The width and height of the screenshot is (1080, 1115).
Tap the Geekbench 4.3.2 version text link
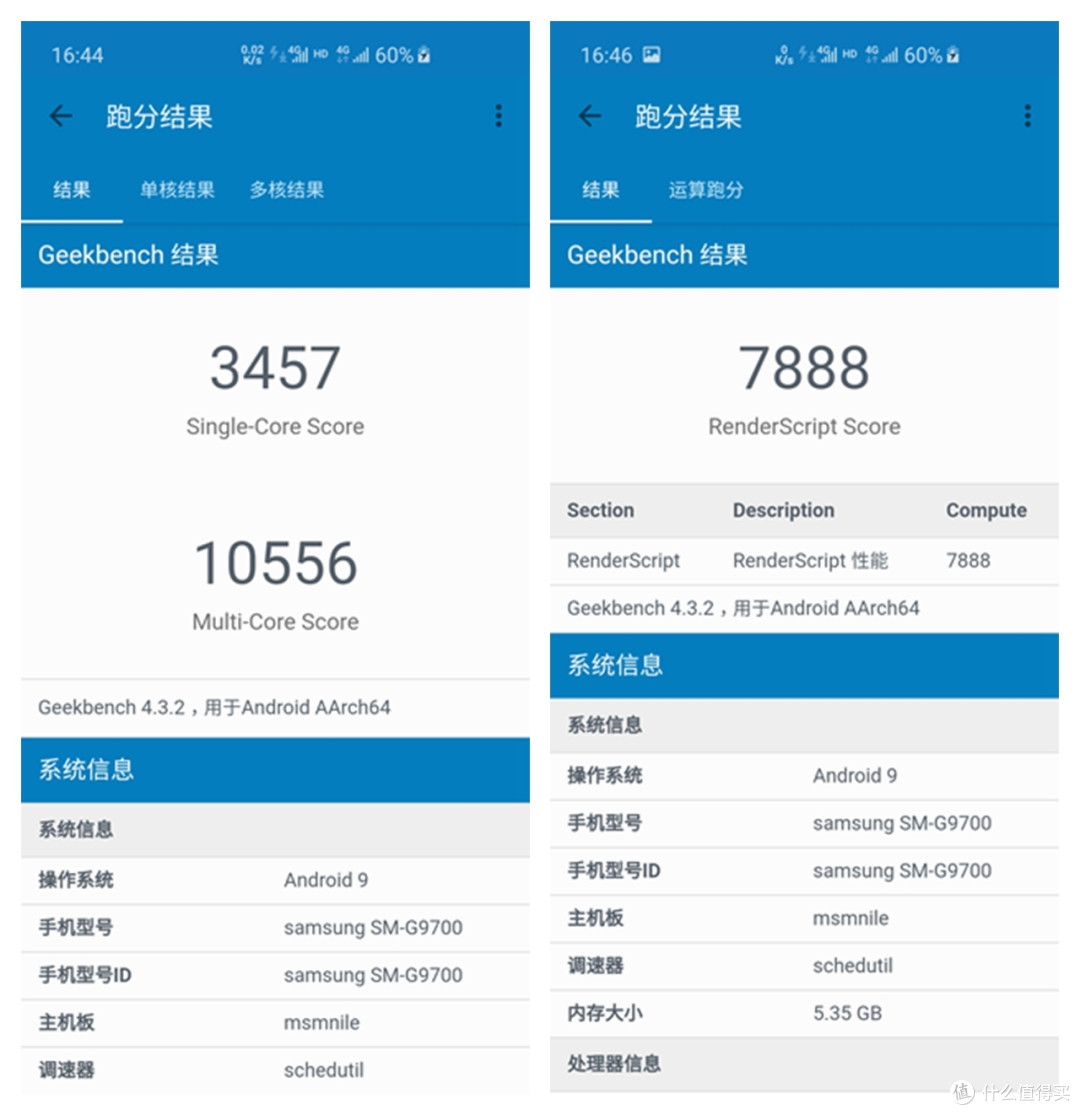[216, 707]
